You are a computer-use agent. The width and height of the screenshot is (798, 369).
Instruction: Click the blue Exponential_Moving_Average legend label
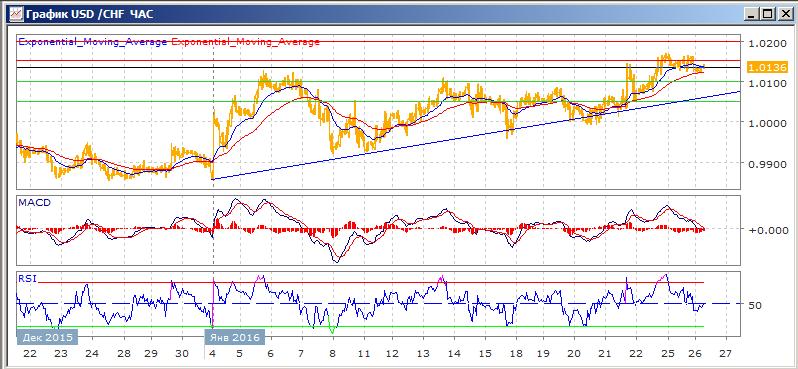[93, 42]
